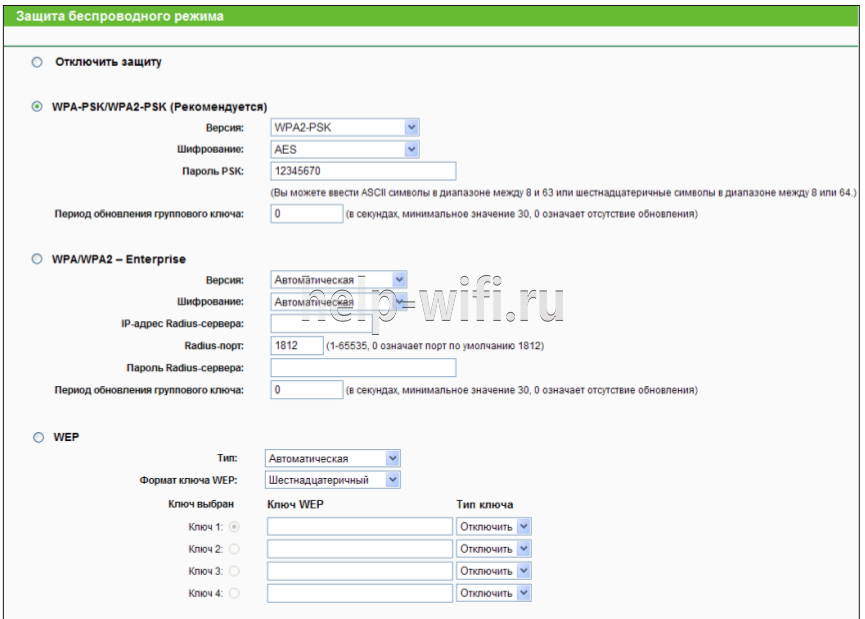Viewport: 865px width, 619px height.
Task: Click the WEP key input for Ключ 1
Action: click(359, 527)
